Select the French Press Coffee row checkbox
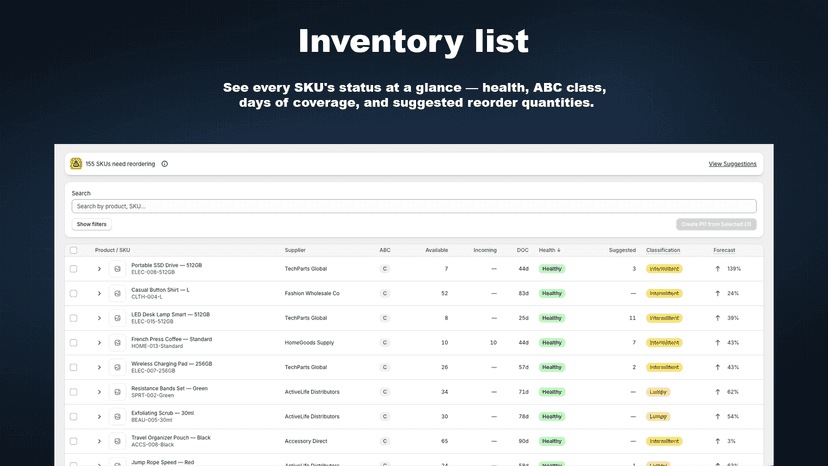The height and width of the screenshot is (466, 828). [73, 343]
